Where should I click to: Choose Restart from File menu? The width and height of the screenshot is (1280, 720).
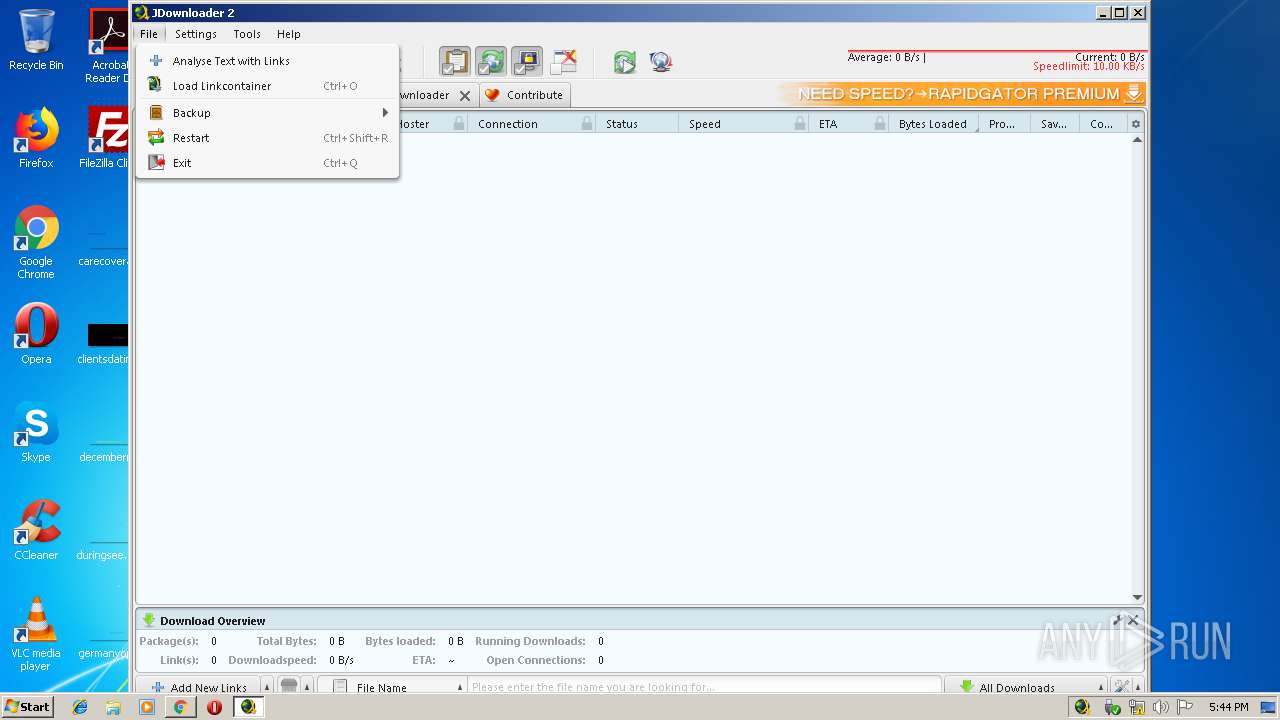[x=267, y=138]
